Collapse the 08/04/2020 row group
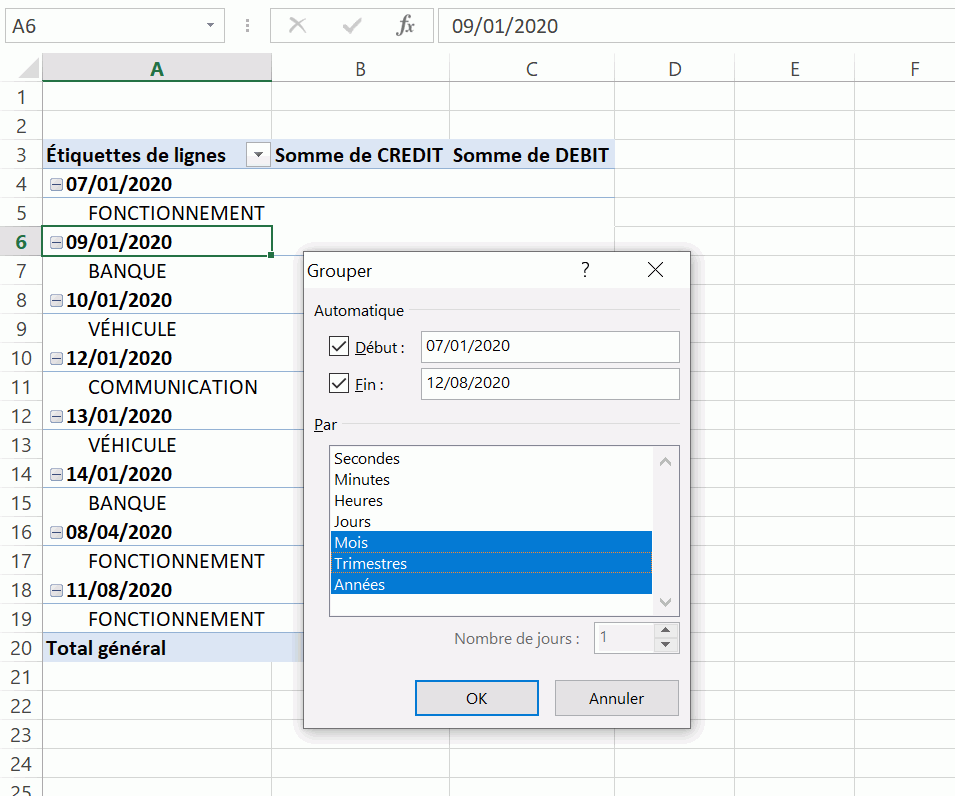Screen dimensions: 955x796 56,532
